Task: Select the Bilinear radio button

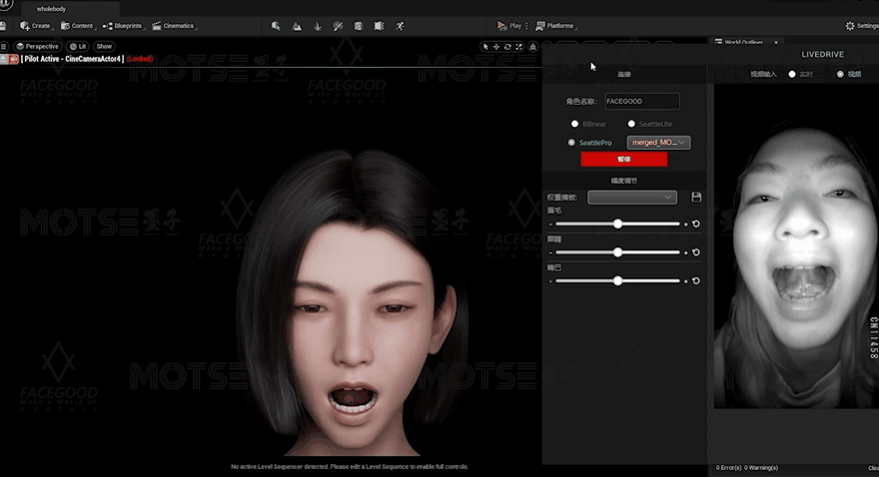Action: click(574, 124)
